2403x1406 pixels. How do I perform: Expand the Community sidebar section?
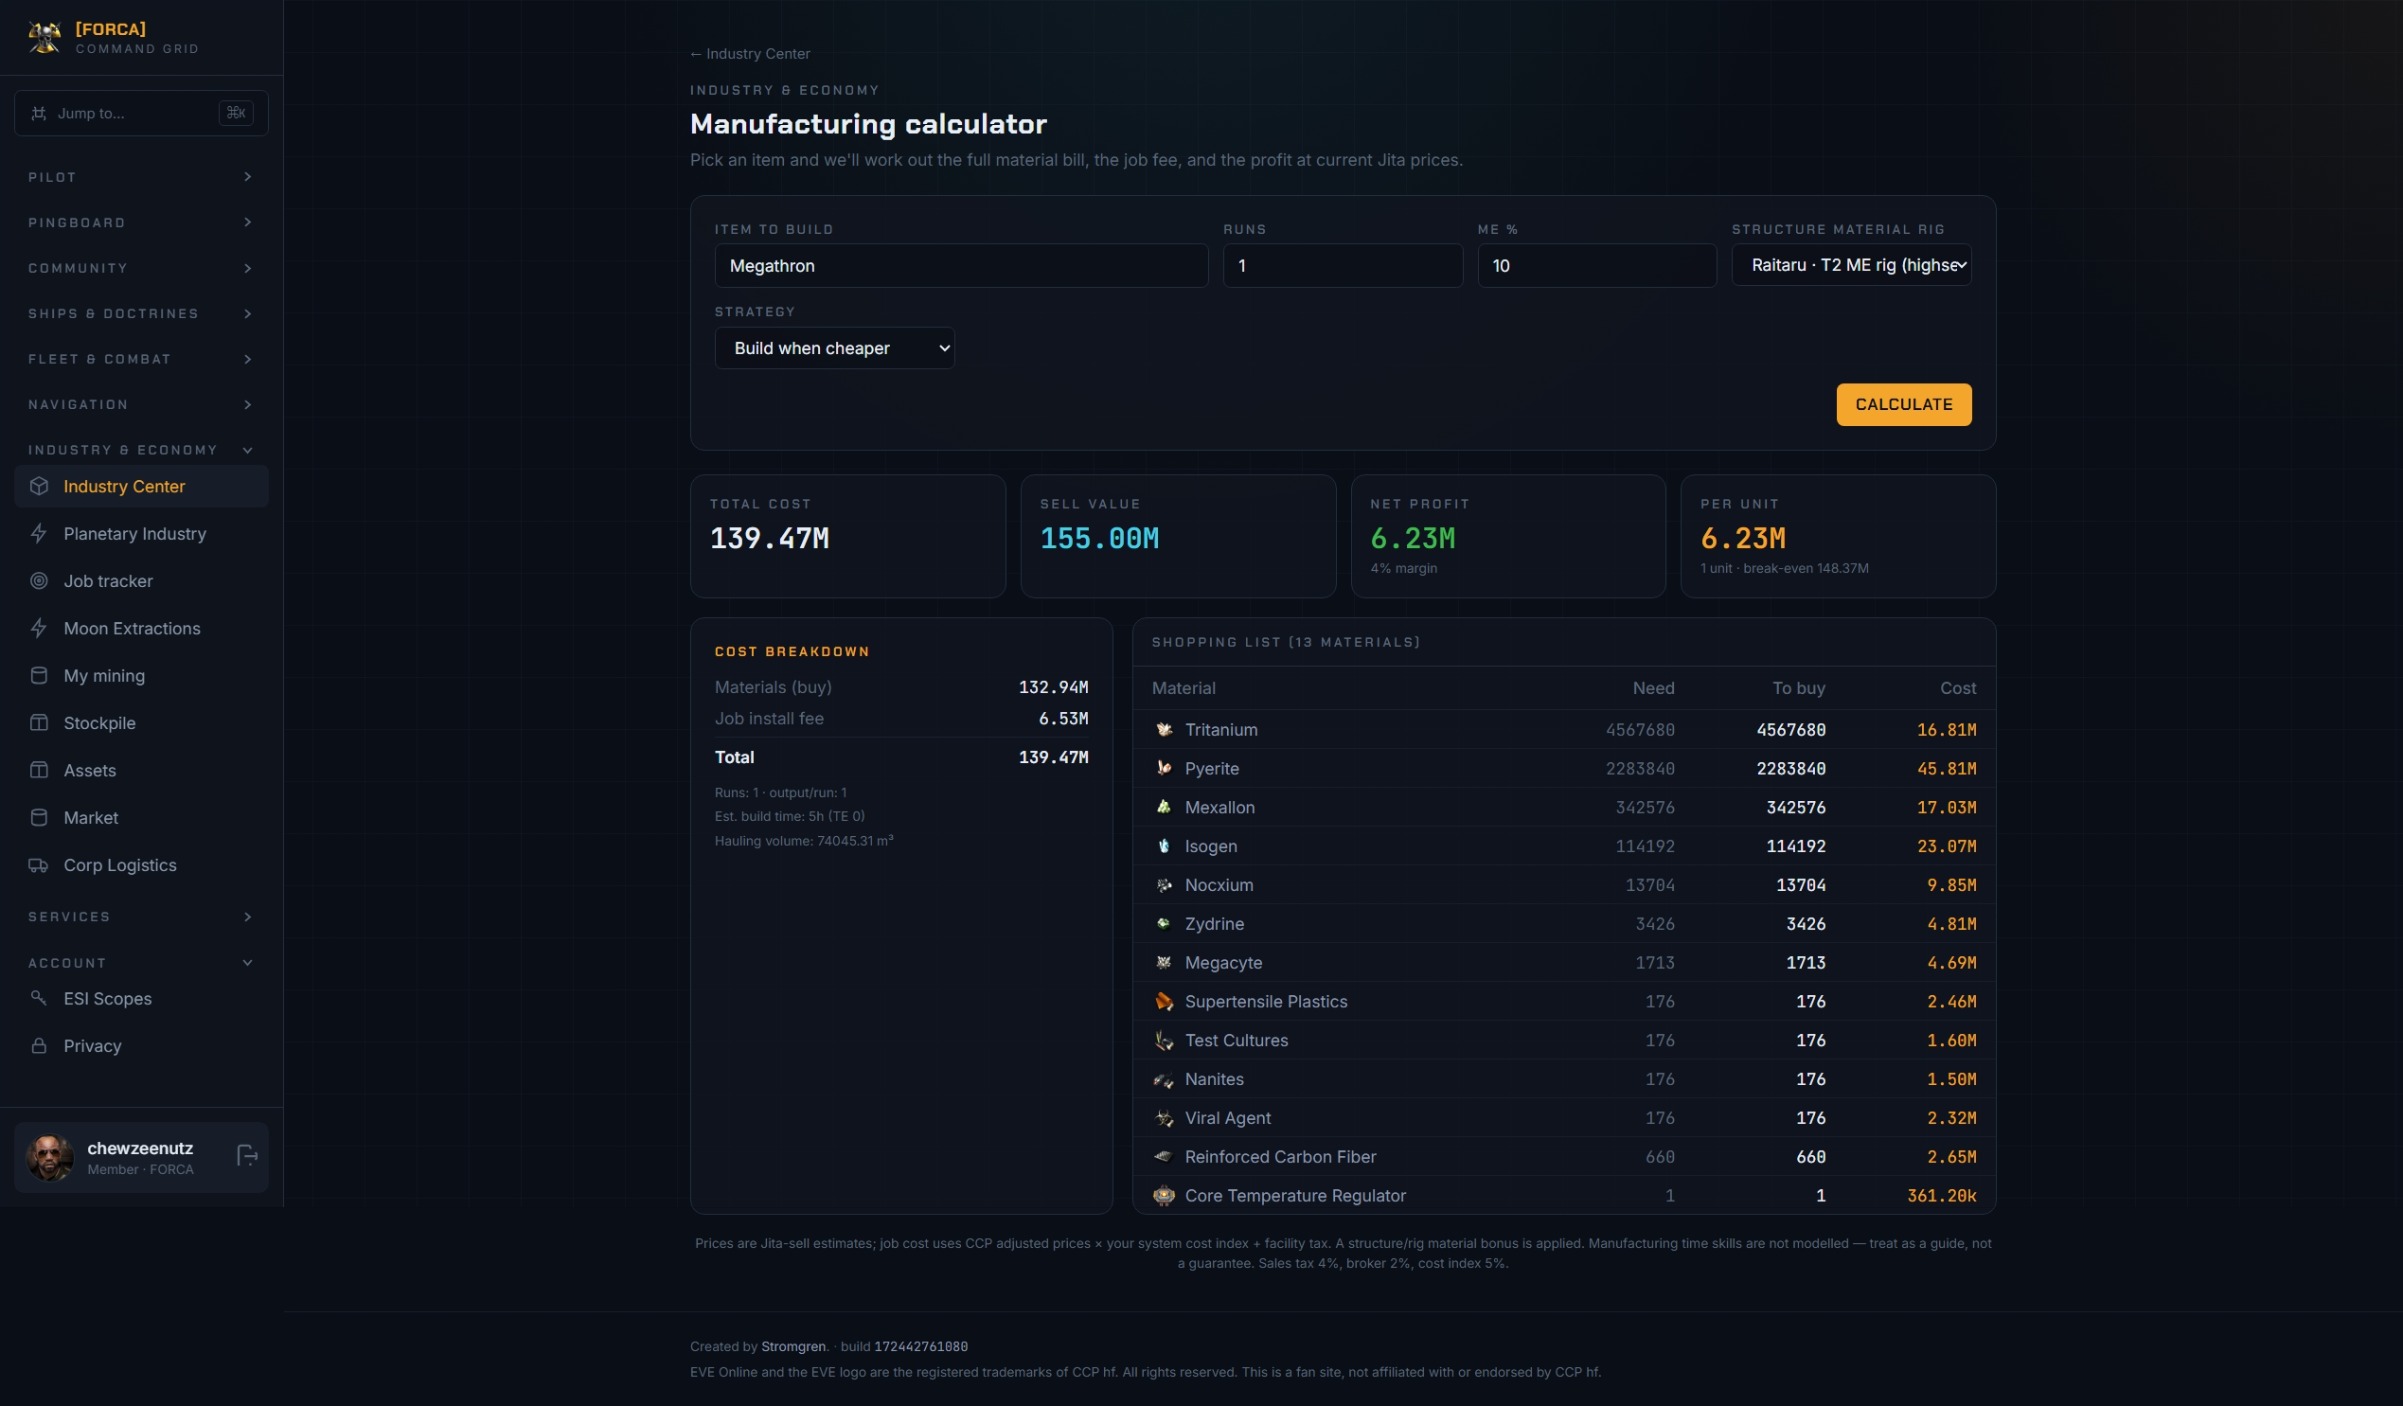click(141, 268)
